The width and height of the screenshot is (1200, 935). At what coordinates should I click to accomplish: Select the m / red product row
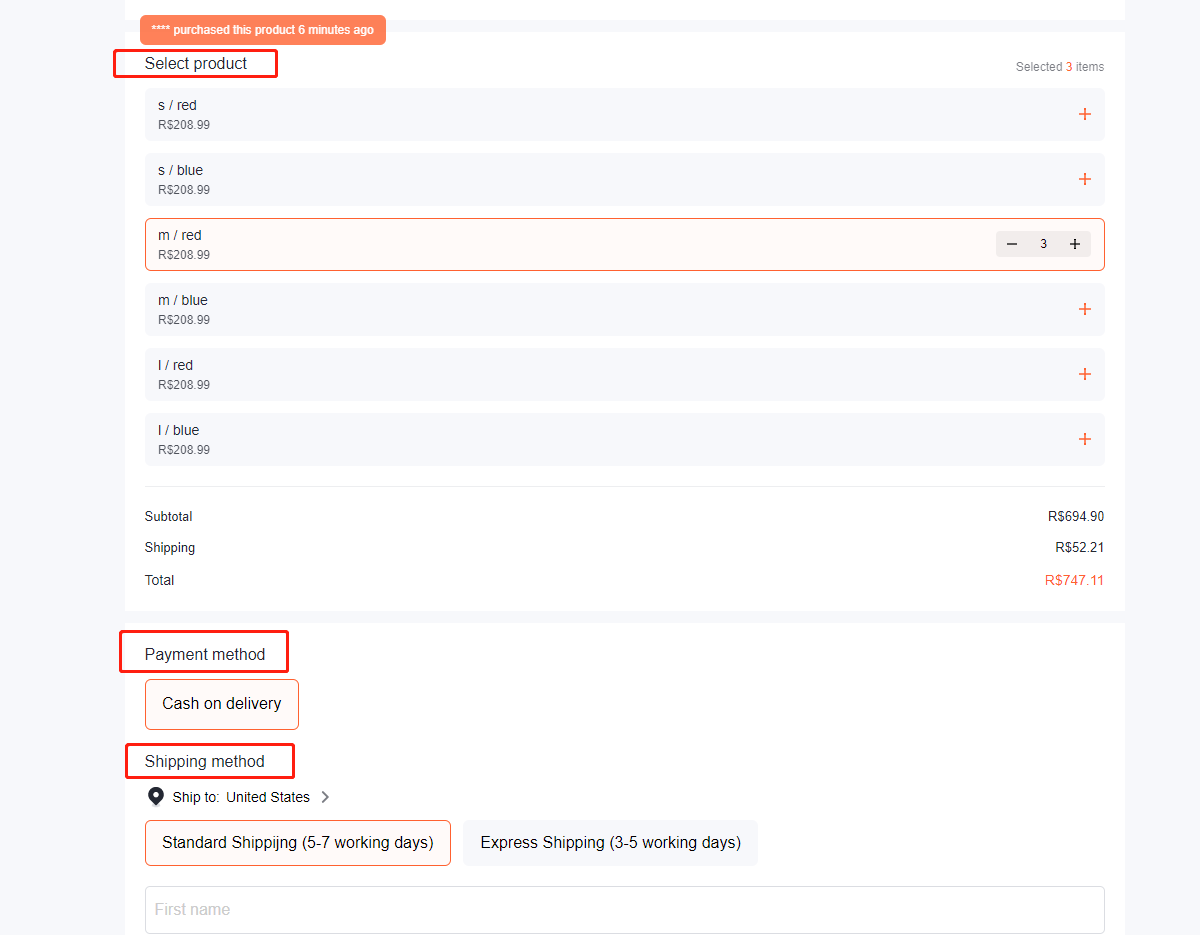[x=500, y=244]
